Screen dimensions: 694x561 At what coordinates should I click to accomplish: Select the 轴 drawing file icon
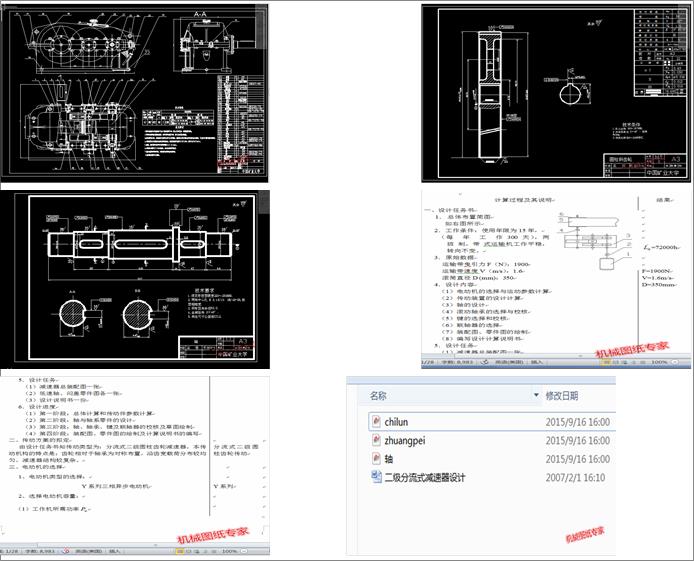376,458
